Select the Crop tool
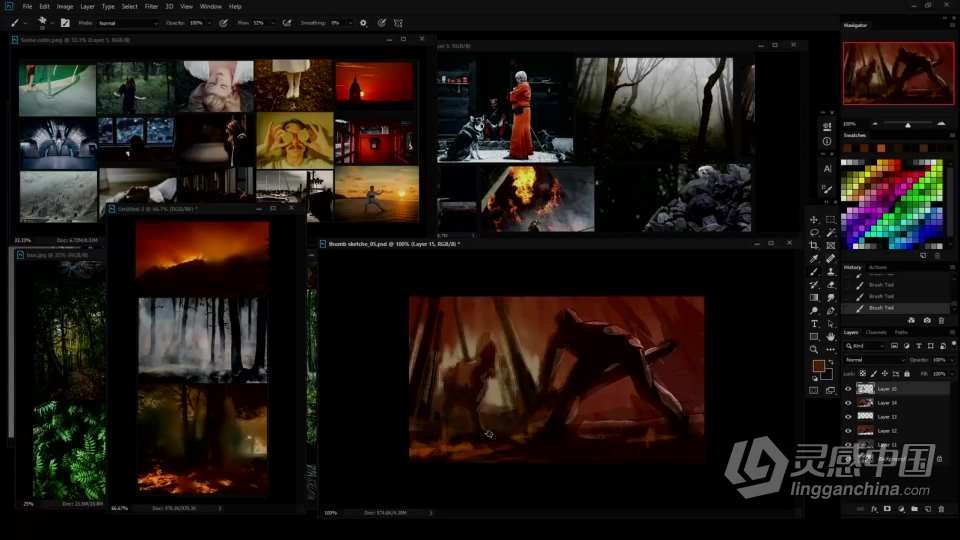 814,246
